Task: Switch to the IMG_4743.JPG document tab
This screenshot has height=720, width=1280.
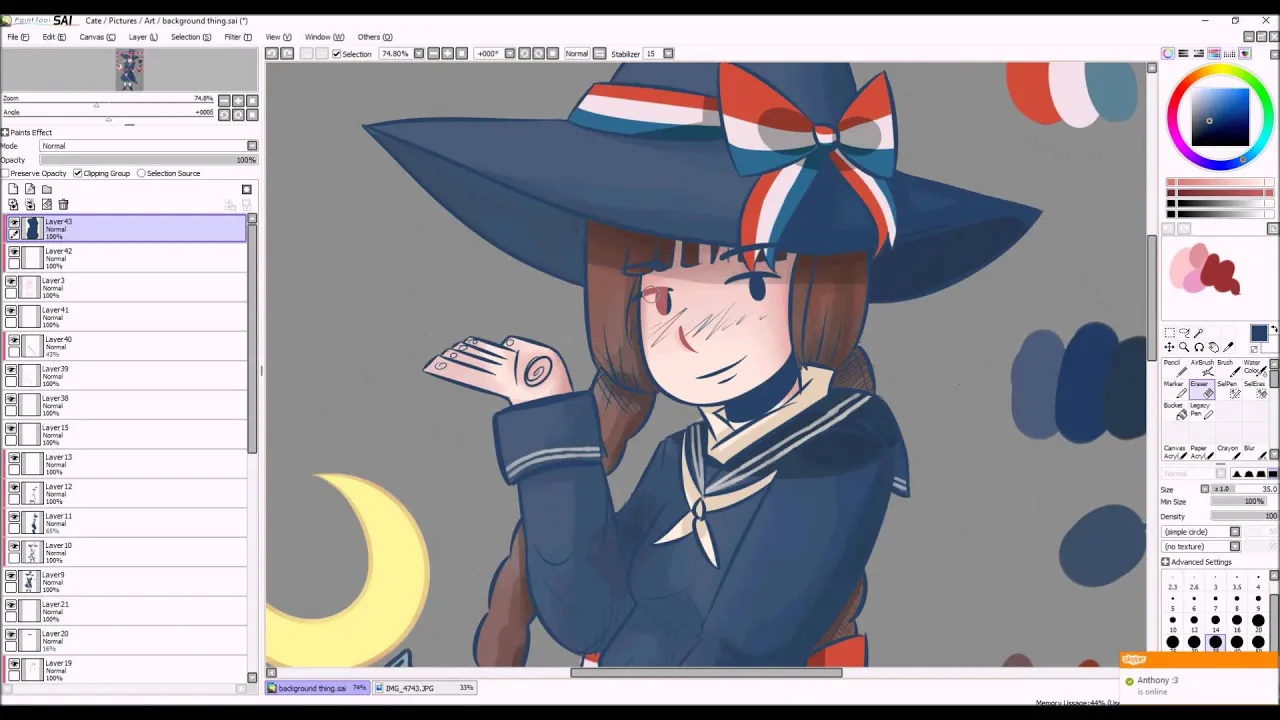Action: pyautogui.click(x=424, y=688)
